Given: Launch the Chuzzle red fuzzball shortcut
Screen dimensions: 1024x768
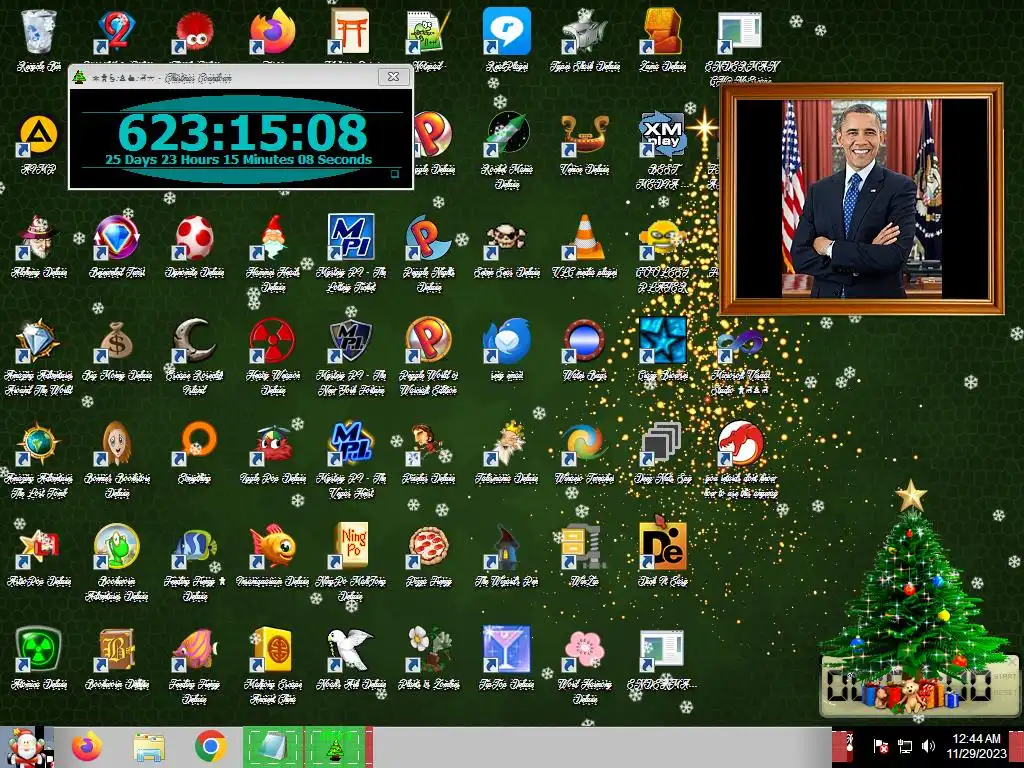Looking at the screenshot, I should [195, 31].
